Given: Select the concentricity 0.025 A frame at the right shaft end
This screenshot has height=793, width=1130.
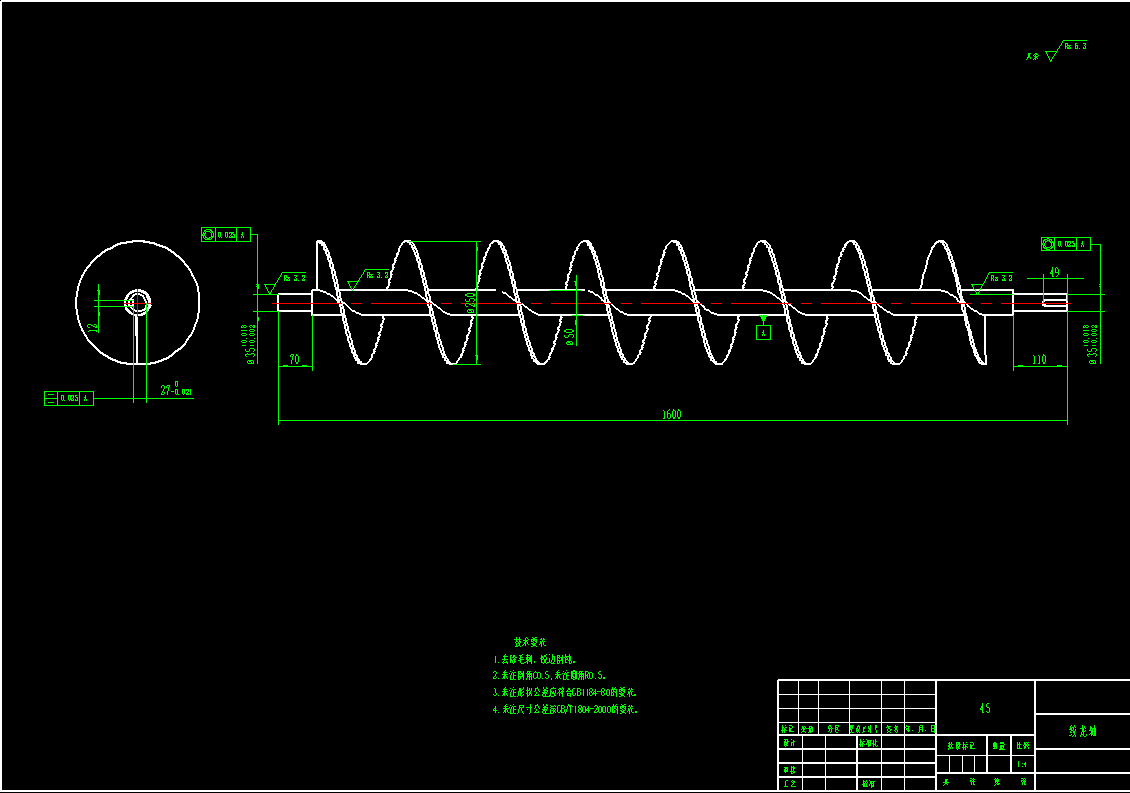Looking at the screenshot, I should click(x=1065, y=244).
